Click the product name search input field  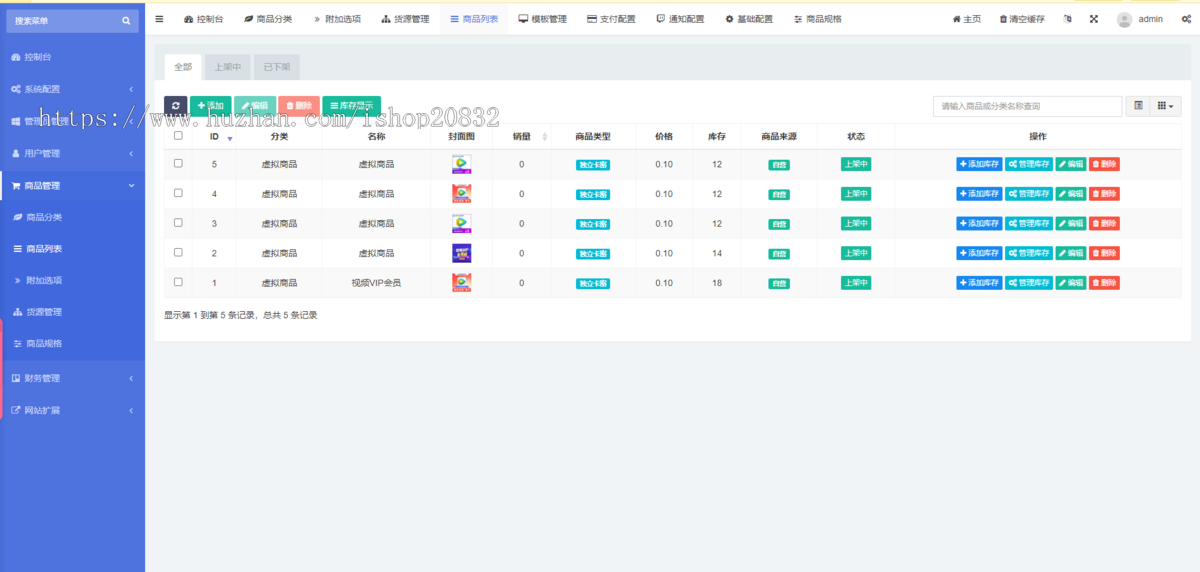tap(1027, 106)
